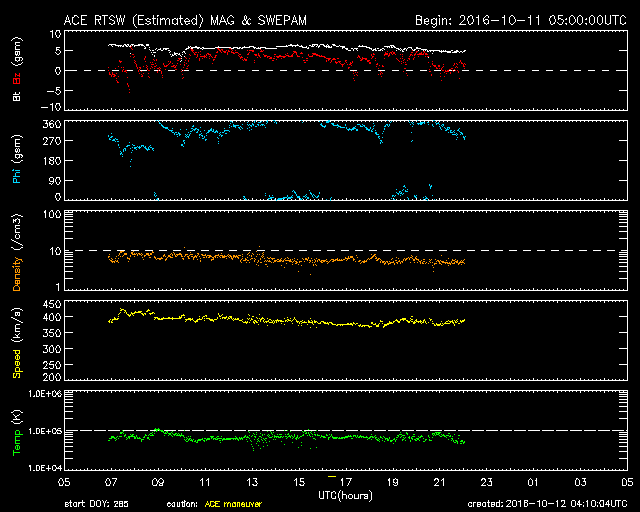
Task: Click the 'created: 2016-10-12 04:10:04UTC' timestamp
Action: pos(547,504)
